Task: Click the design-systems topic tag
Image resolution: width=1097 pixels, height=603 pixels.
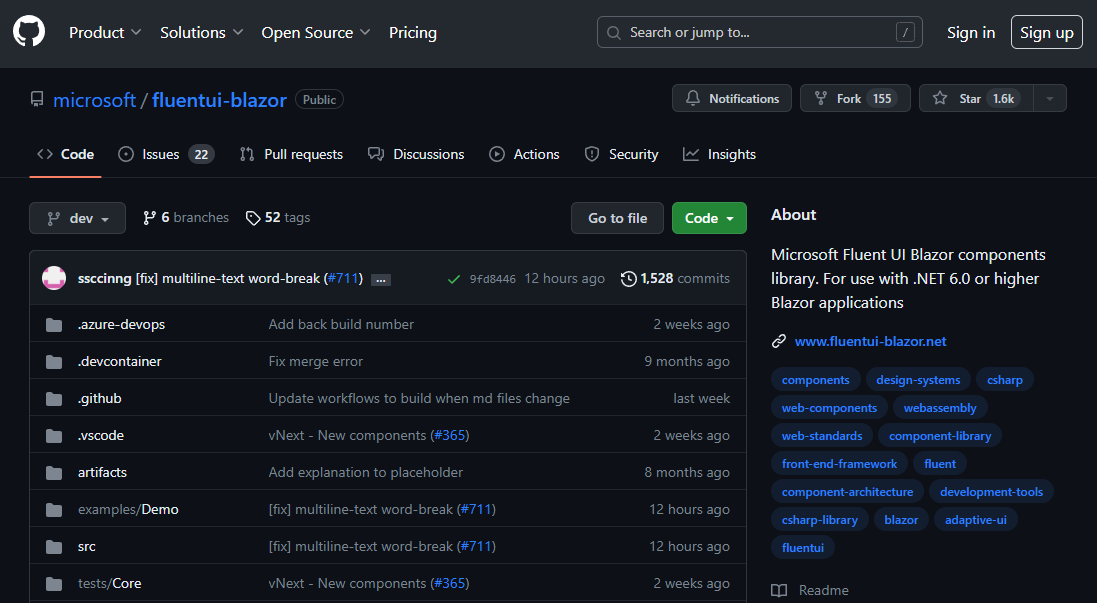Action: click(x=918, y=380)
